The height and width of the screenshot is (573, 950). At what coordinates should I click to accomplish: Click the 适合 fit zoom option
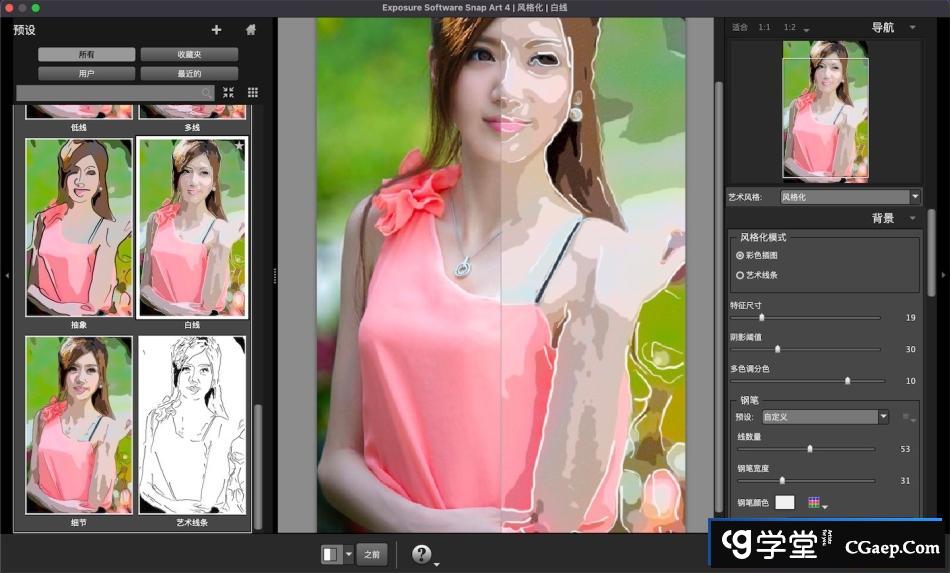pos(740,28)
